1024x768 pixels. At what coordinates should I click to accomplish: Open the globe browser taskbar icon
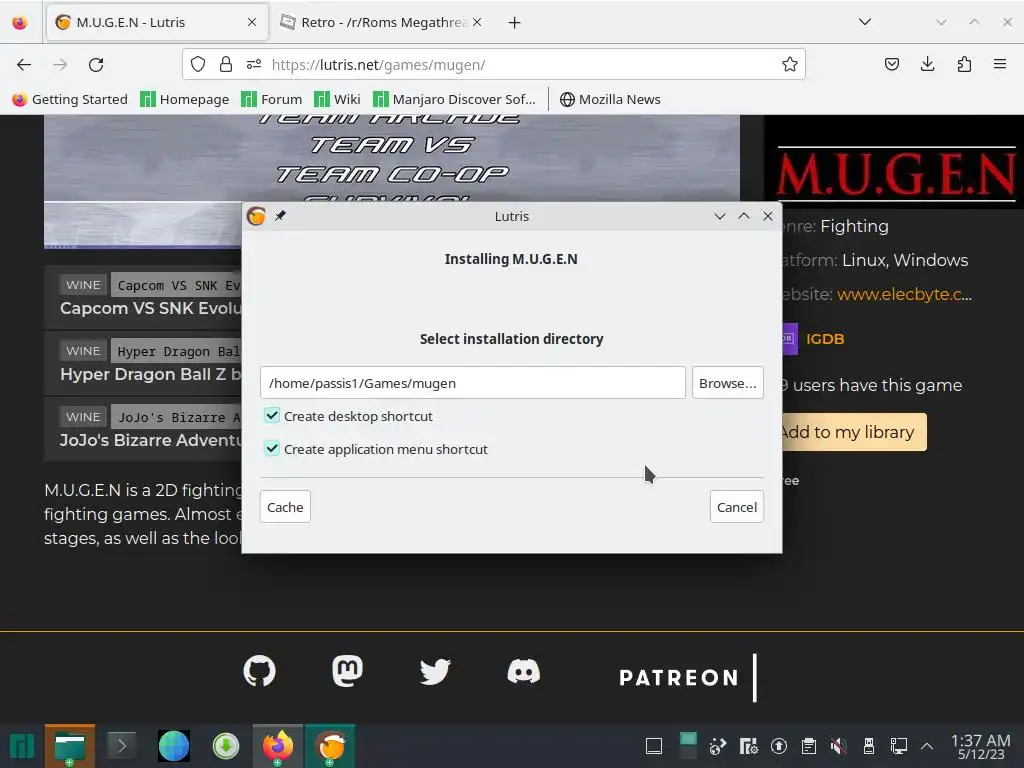coord(174,745)
